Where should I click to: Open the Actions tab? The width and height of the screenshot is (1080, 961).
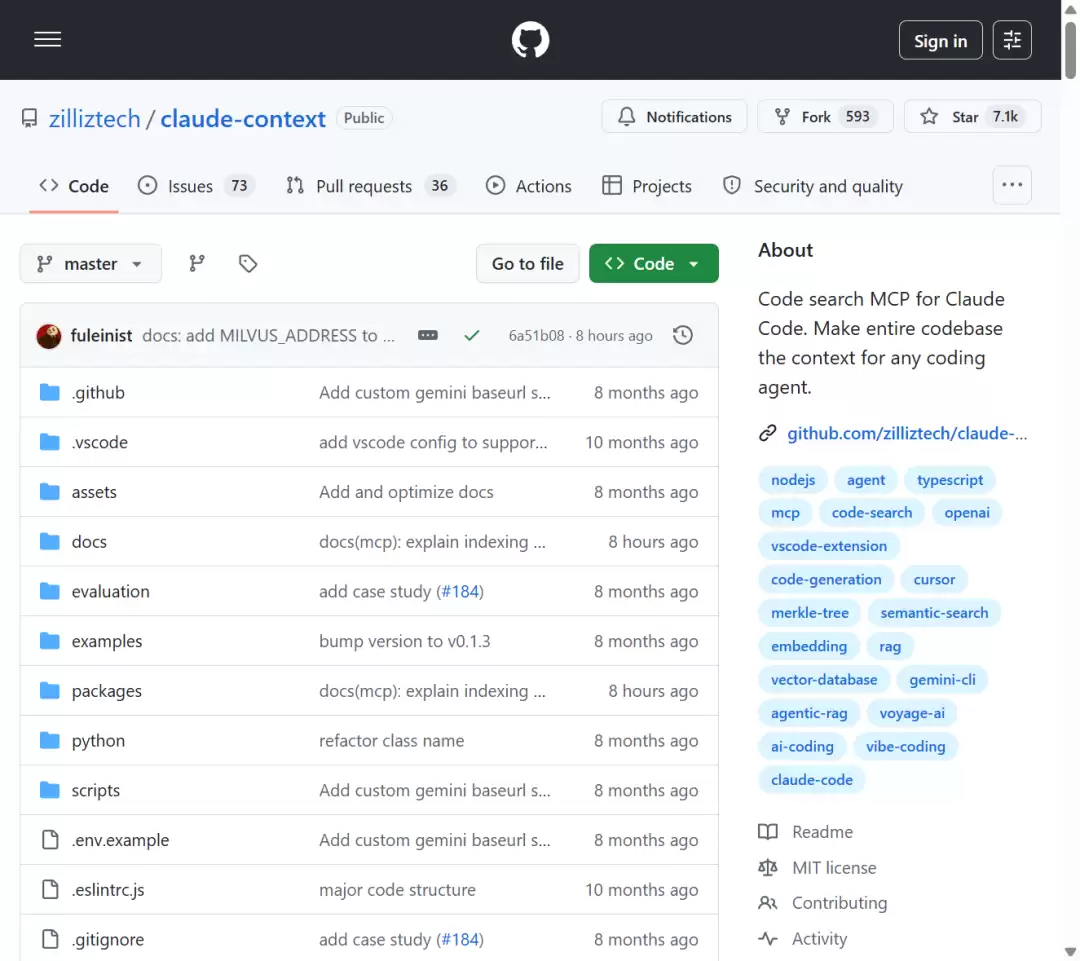(x=529, y=186)
